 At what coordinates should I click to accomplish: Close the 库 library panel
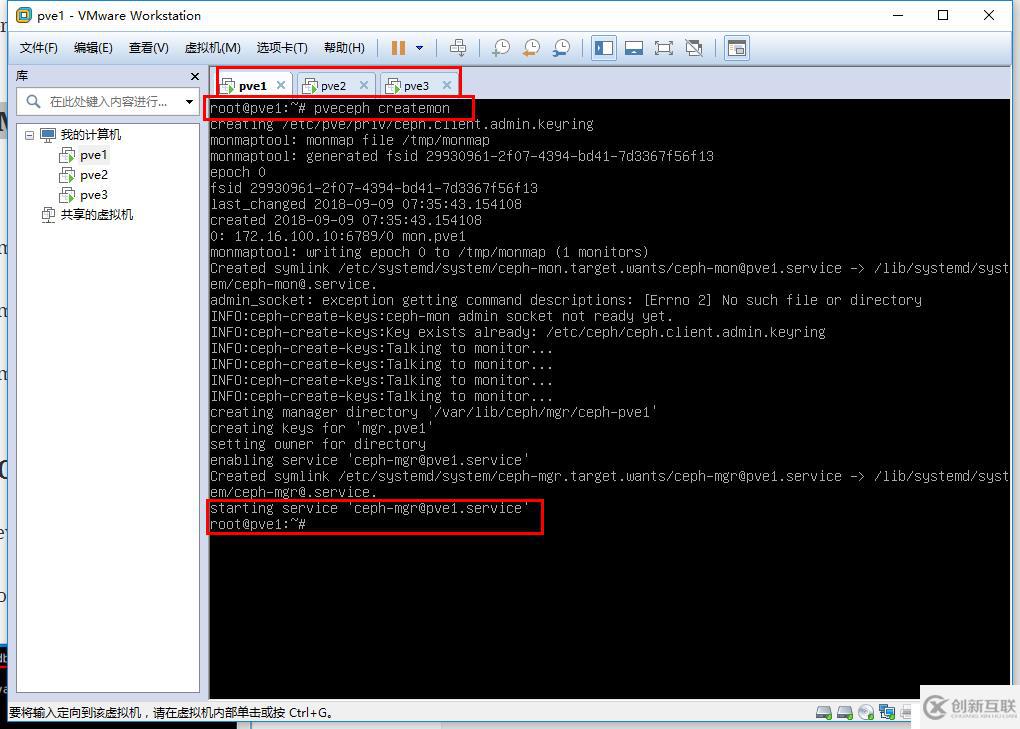pyautogui.click(x=195, y=76)
